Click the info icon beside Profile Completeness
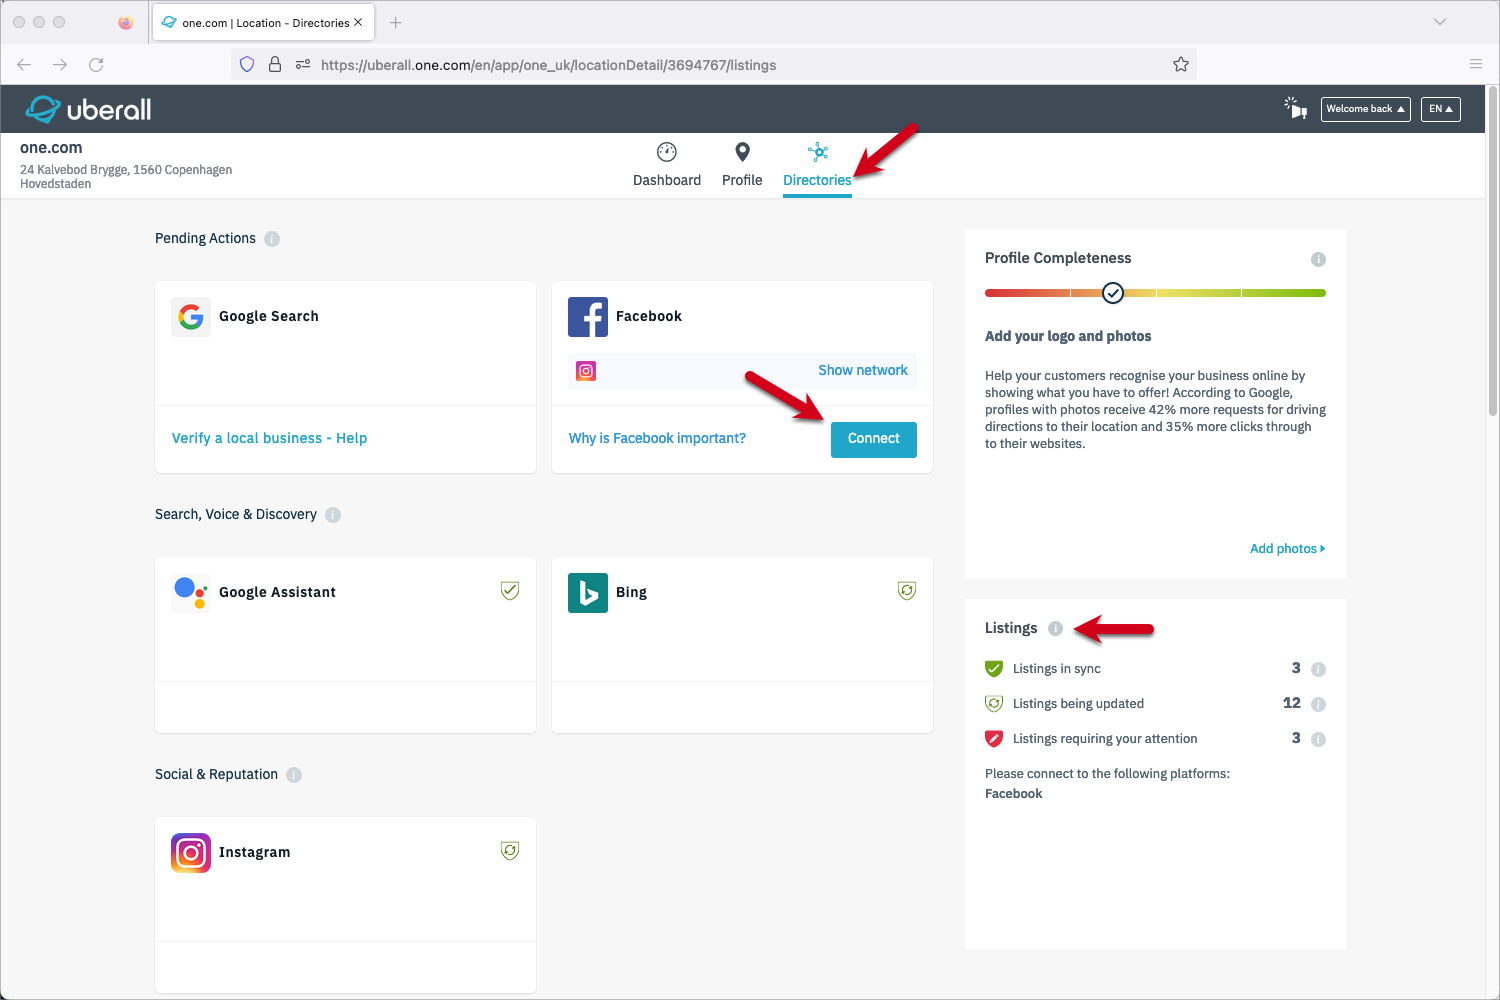Viewport: 1500px width, 1000px height. click(x=1318, y=259)
